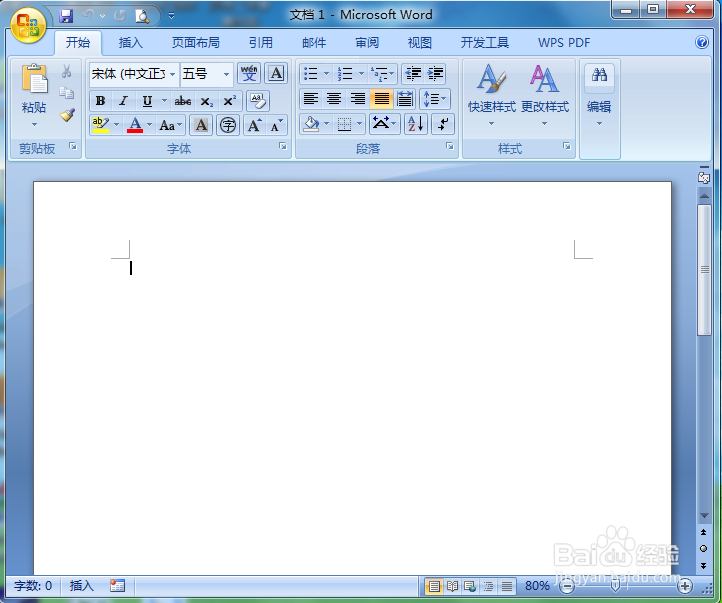Toggle Superscript formatting
This screenshot has height=603, width=722.
tap(229, 101)
